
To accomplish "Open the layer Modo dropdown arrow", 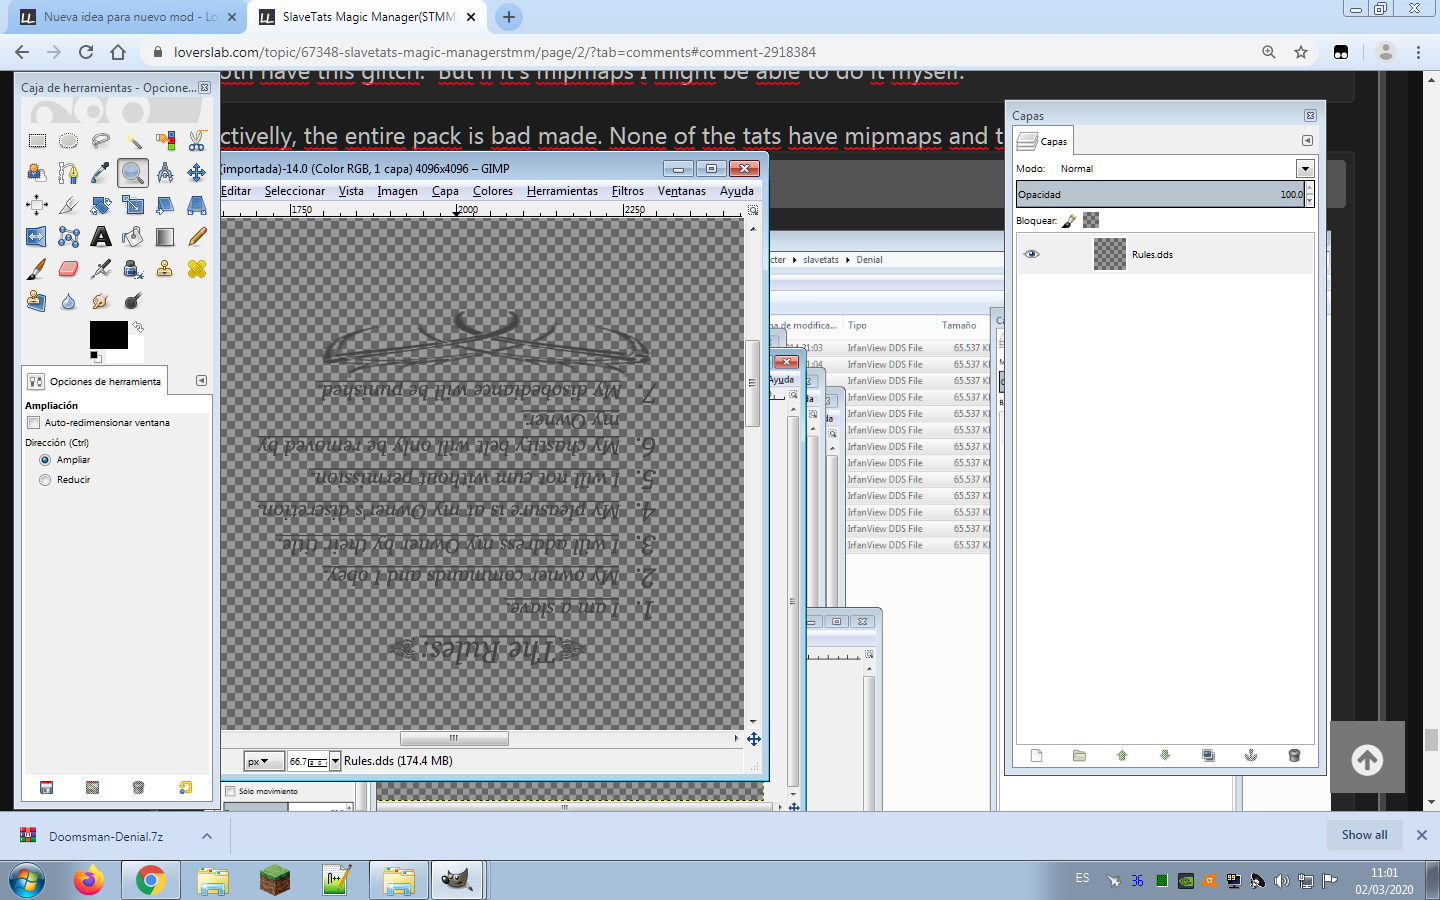I will [1305, 169].
